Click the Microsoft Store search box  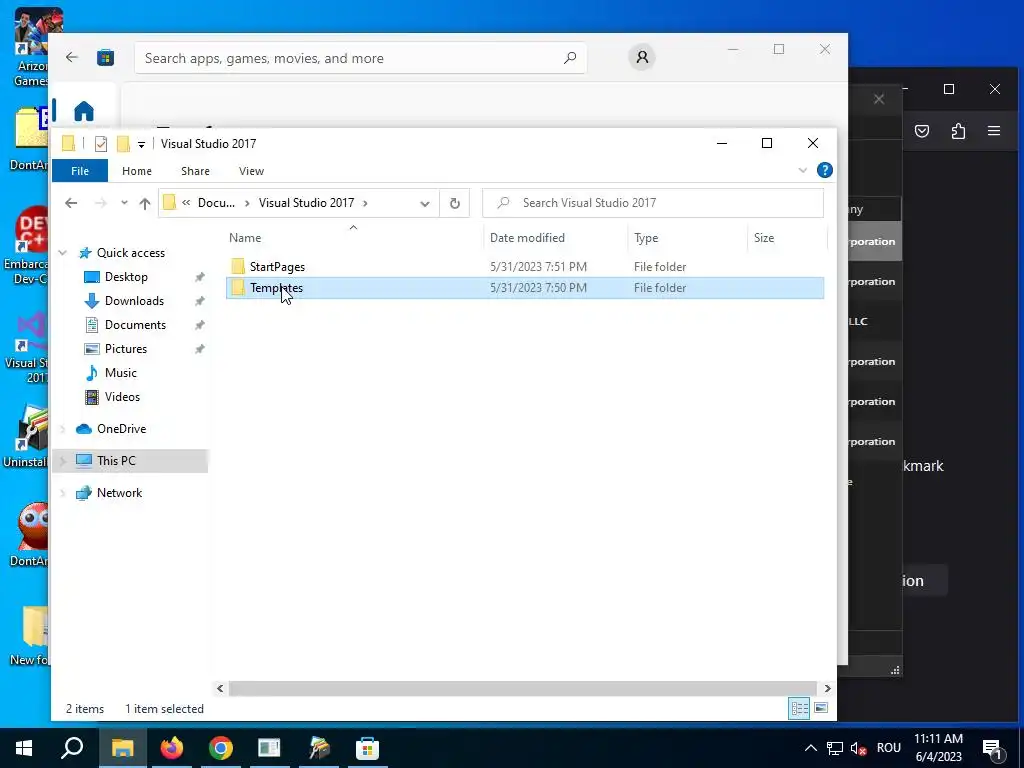[360, 58]
